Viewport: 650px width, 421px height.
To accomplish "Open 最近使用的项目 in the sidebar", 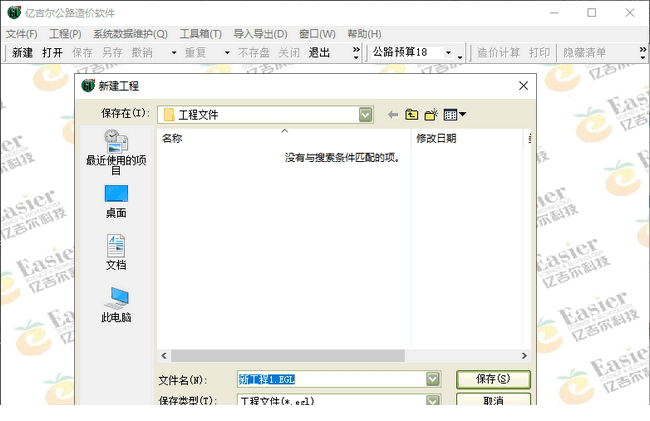I will coord(116,152).
